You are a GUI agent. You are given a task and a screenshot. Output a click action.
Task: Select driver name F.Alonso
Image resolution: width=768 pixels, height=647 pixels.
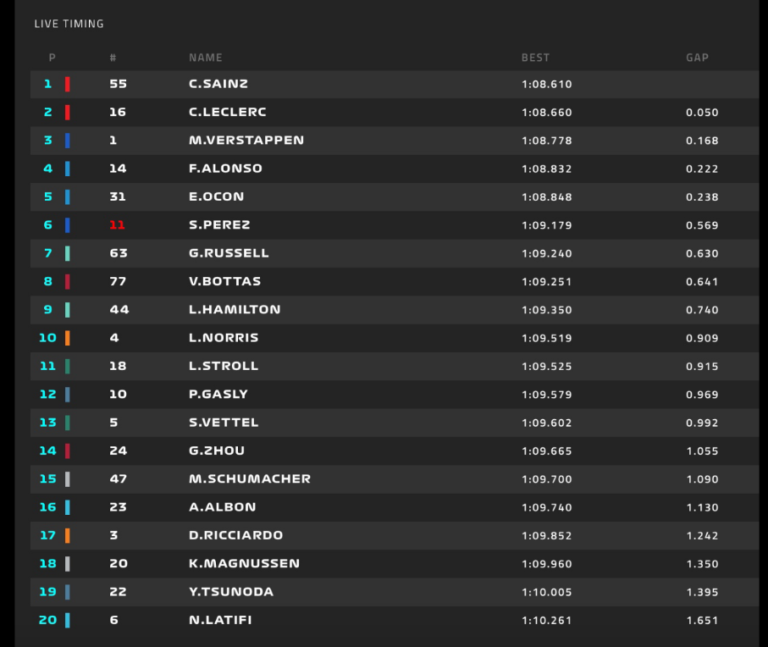point(224,169)
